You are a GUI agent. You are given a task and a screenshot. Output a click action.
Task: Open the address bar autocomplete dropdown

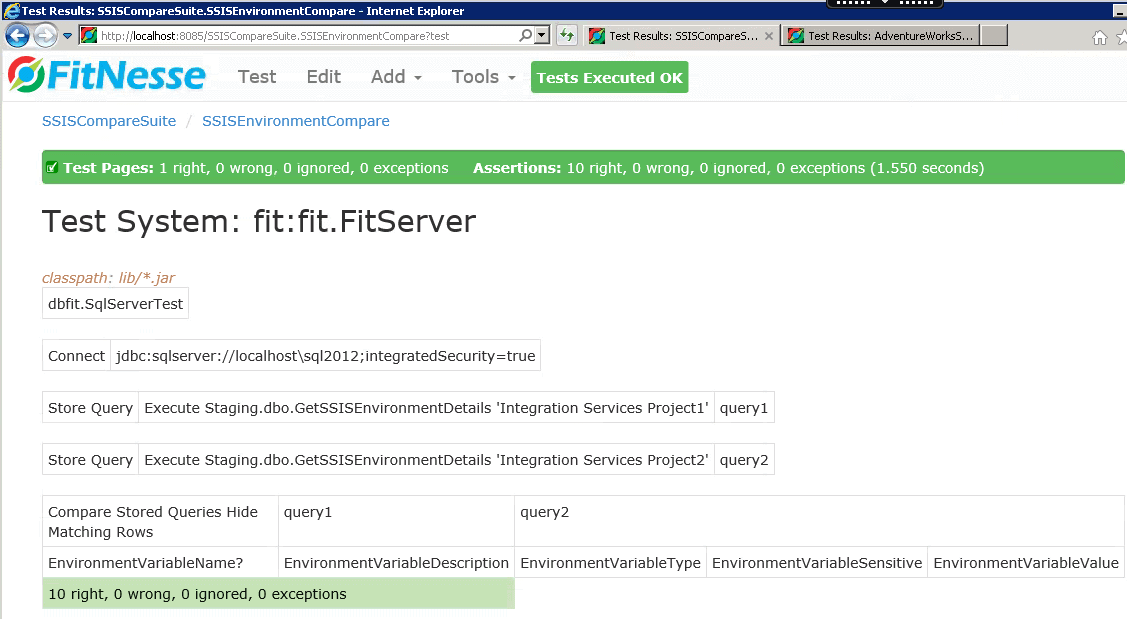(543, 35)
